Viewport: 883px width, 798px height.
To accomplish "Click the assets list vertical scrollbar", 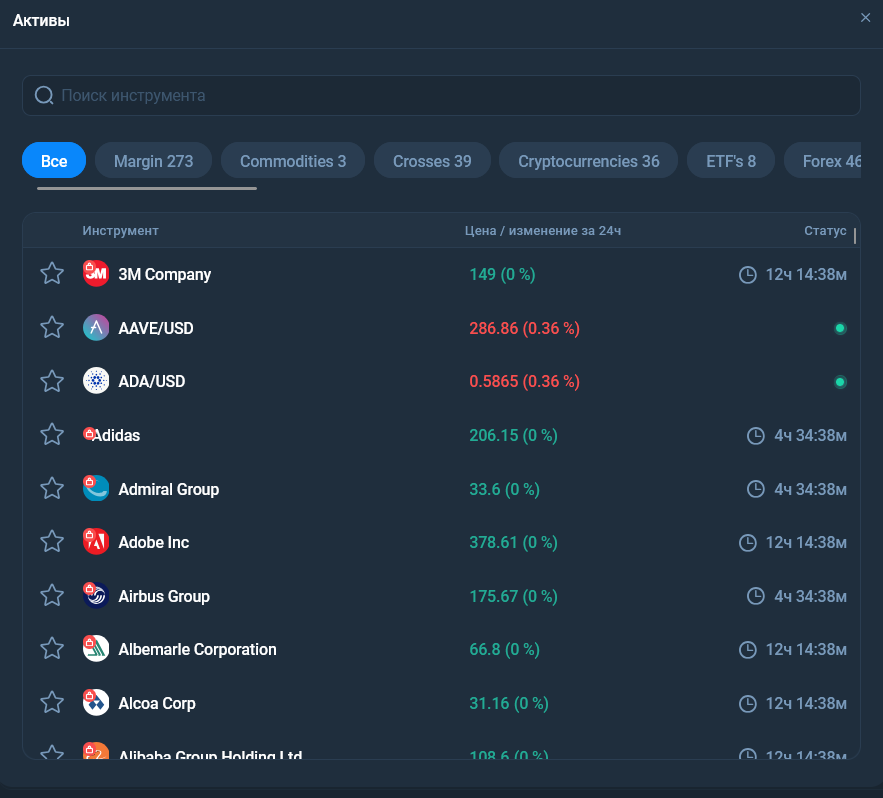I will pyautogui.click(x=855, y=236).
